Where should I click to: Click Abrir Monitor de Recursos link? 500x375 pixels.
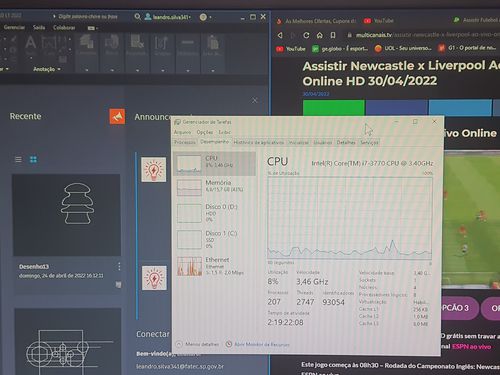(258, 344)
